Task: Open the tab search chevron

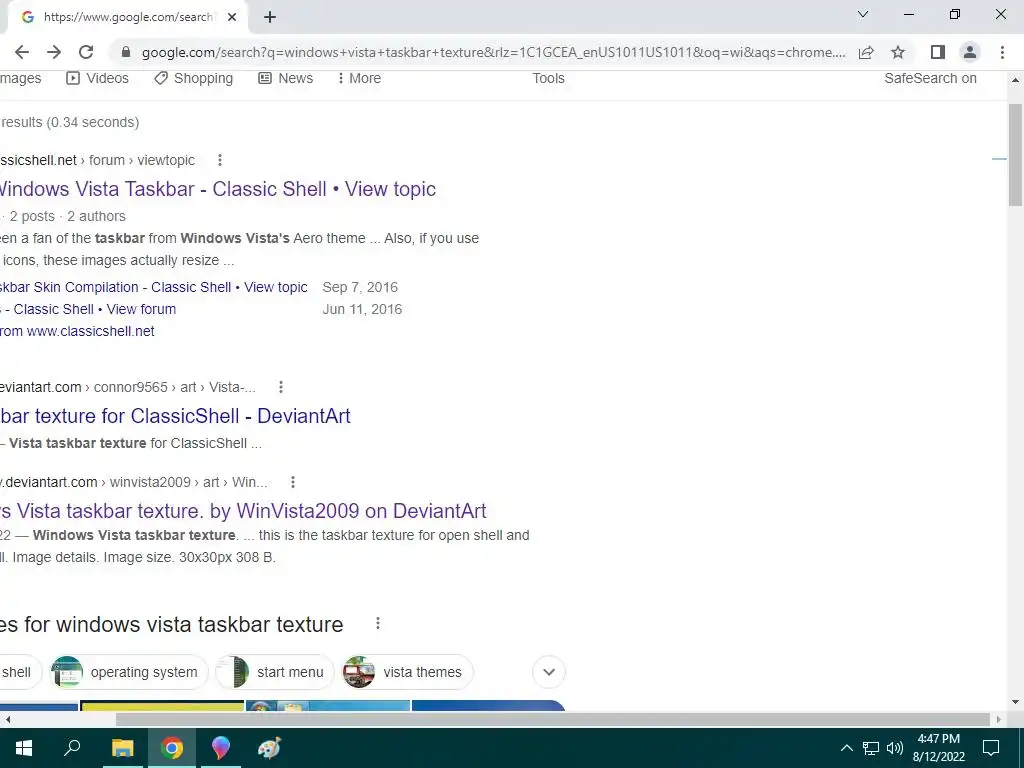Action: click(863, 14)
